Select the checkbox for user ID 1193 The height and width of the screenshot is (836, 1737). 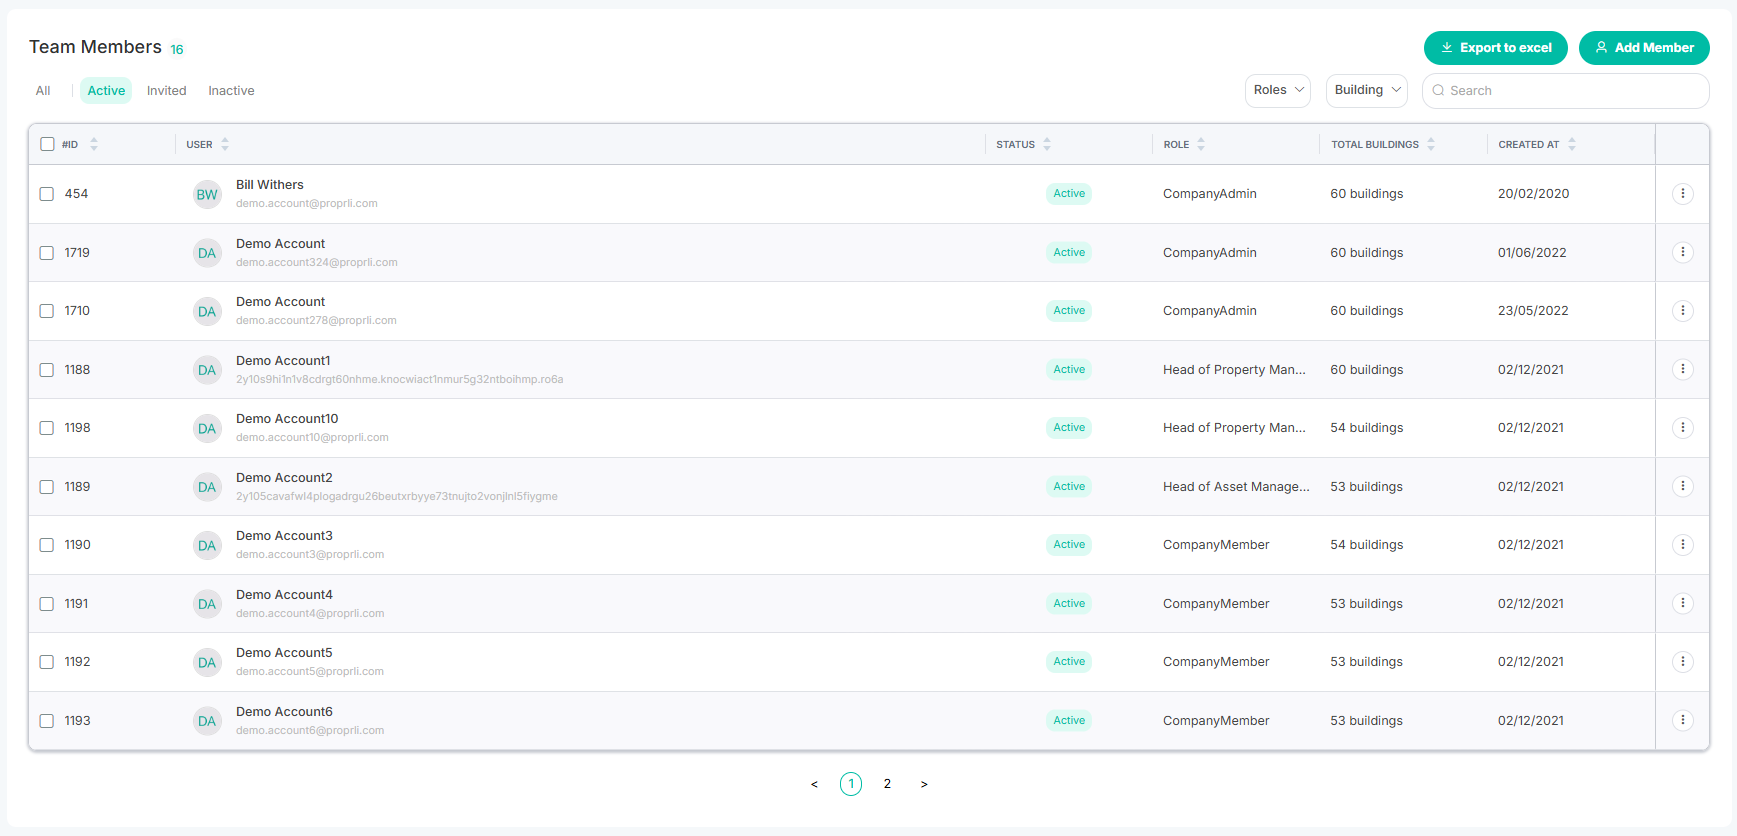[47, 721]
